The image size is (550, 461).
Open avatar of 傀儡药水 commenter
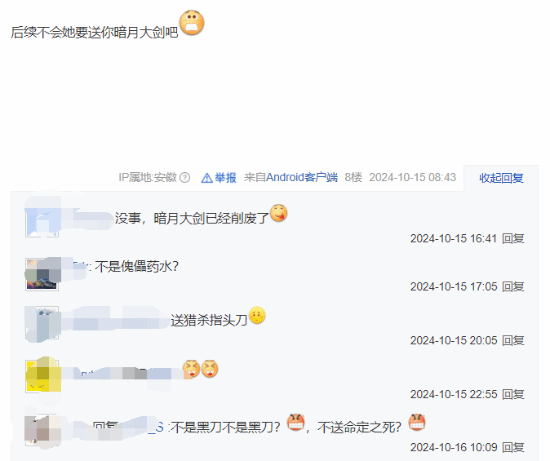[42, 274]
